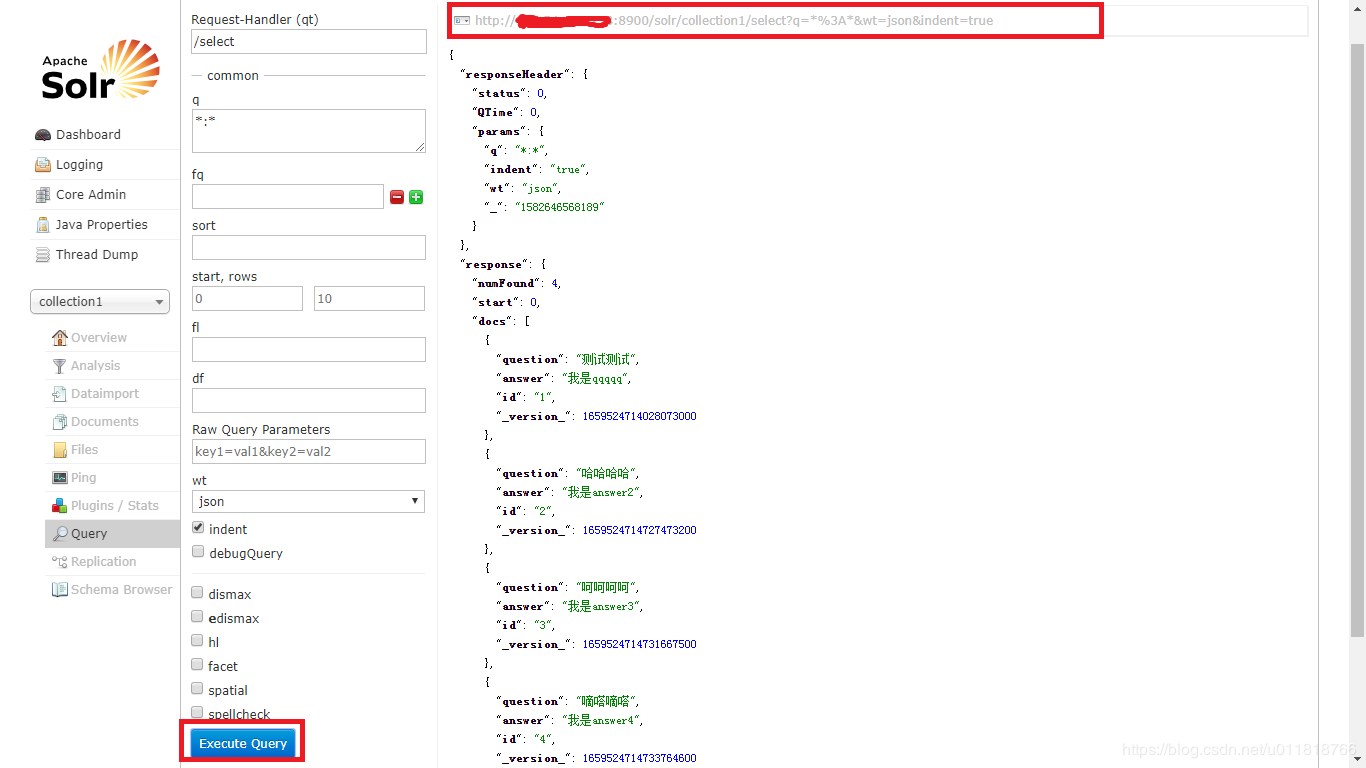This screenshot has height=768, width=1366.
Task: View the Thread Dump
Action: pos(97,255)
